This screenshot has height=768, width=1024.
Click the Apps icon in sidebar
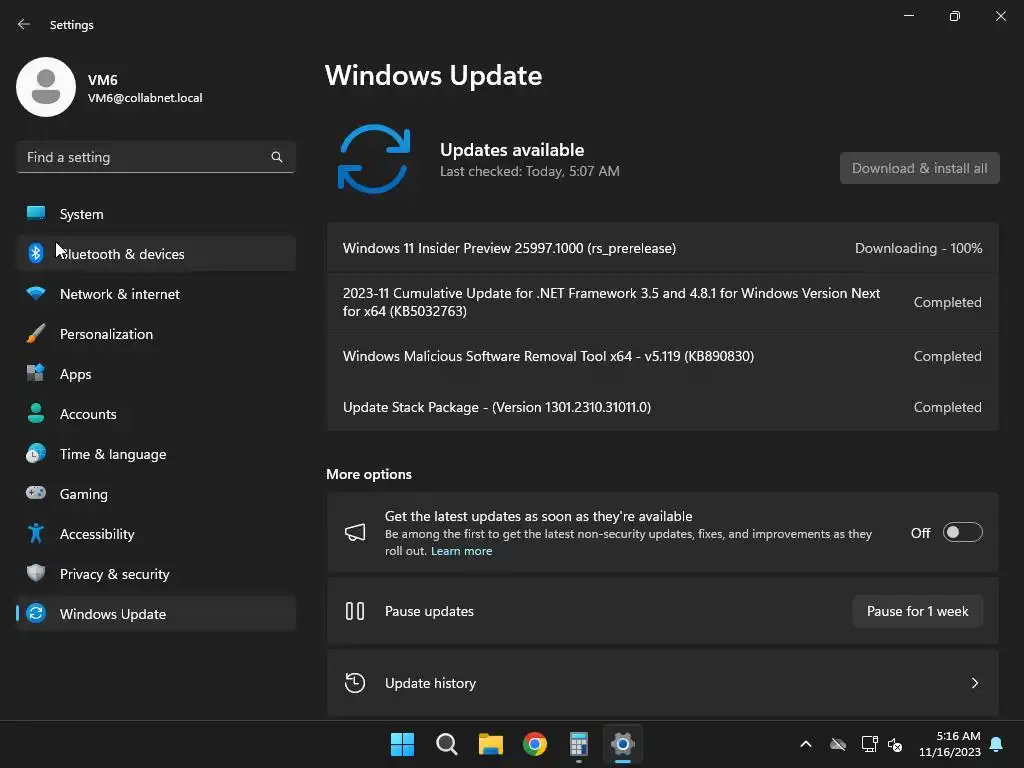point(36,374)
